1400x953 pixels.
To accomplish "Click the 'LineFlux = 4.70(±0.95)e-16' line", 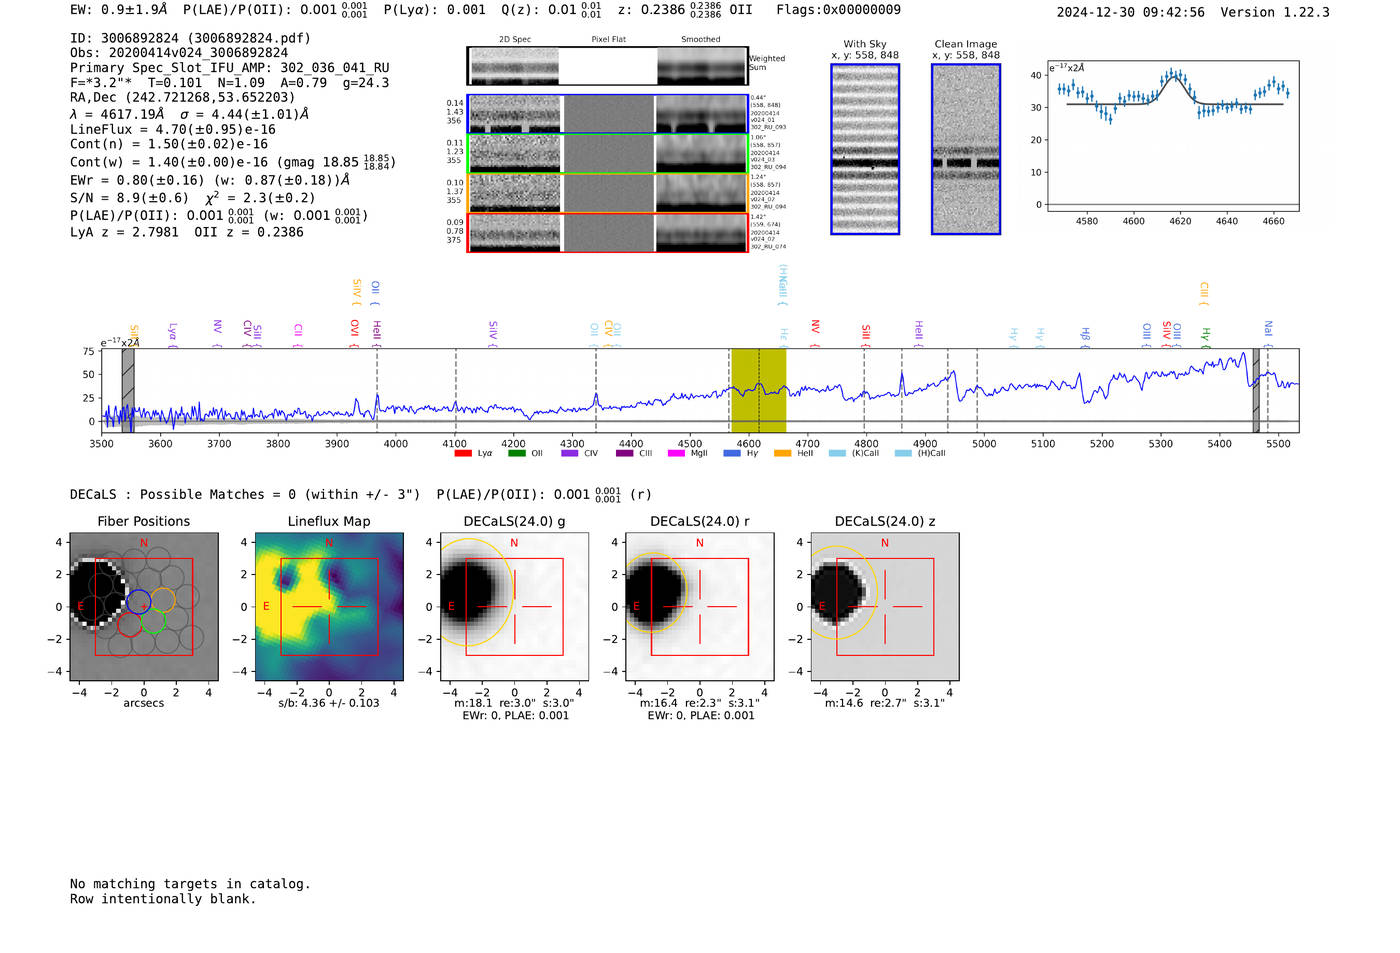I will pyautogui.click(x=173, y=129).
